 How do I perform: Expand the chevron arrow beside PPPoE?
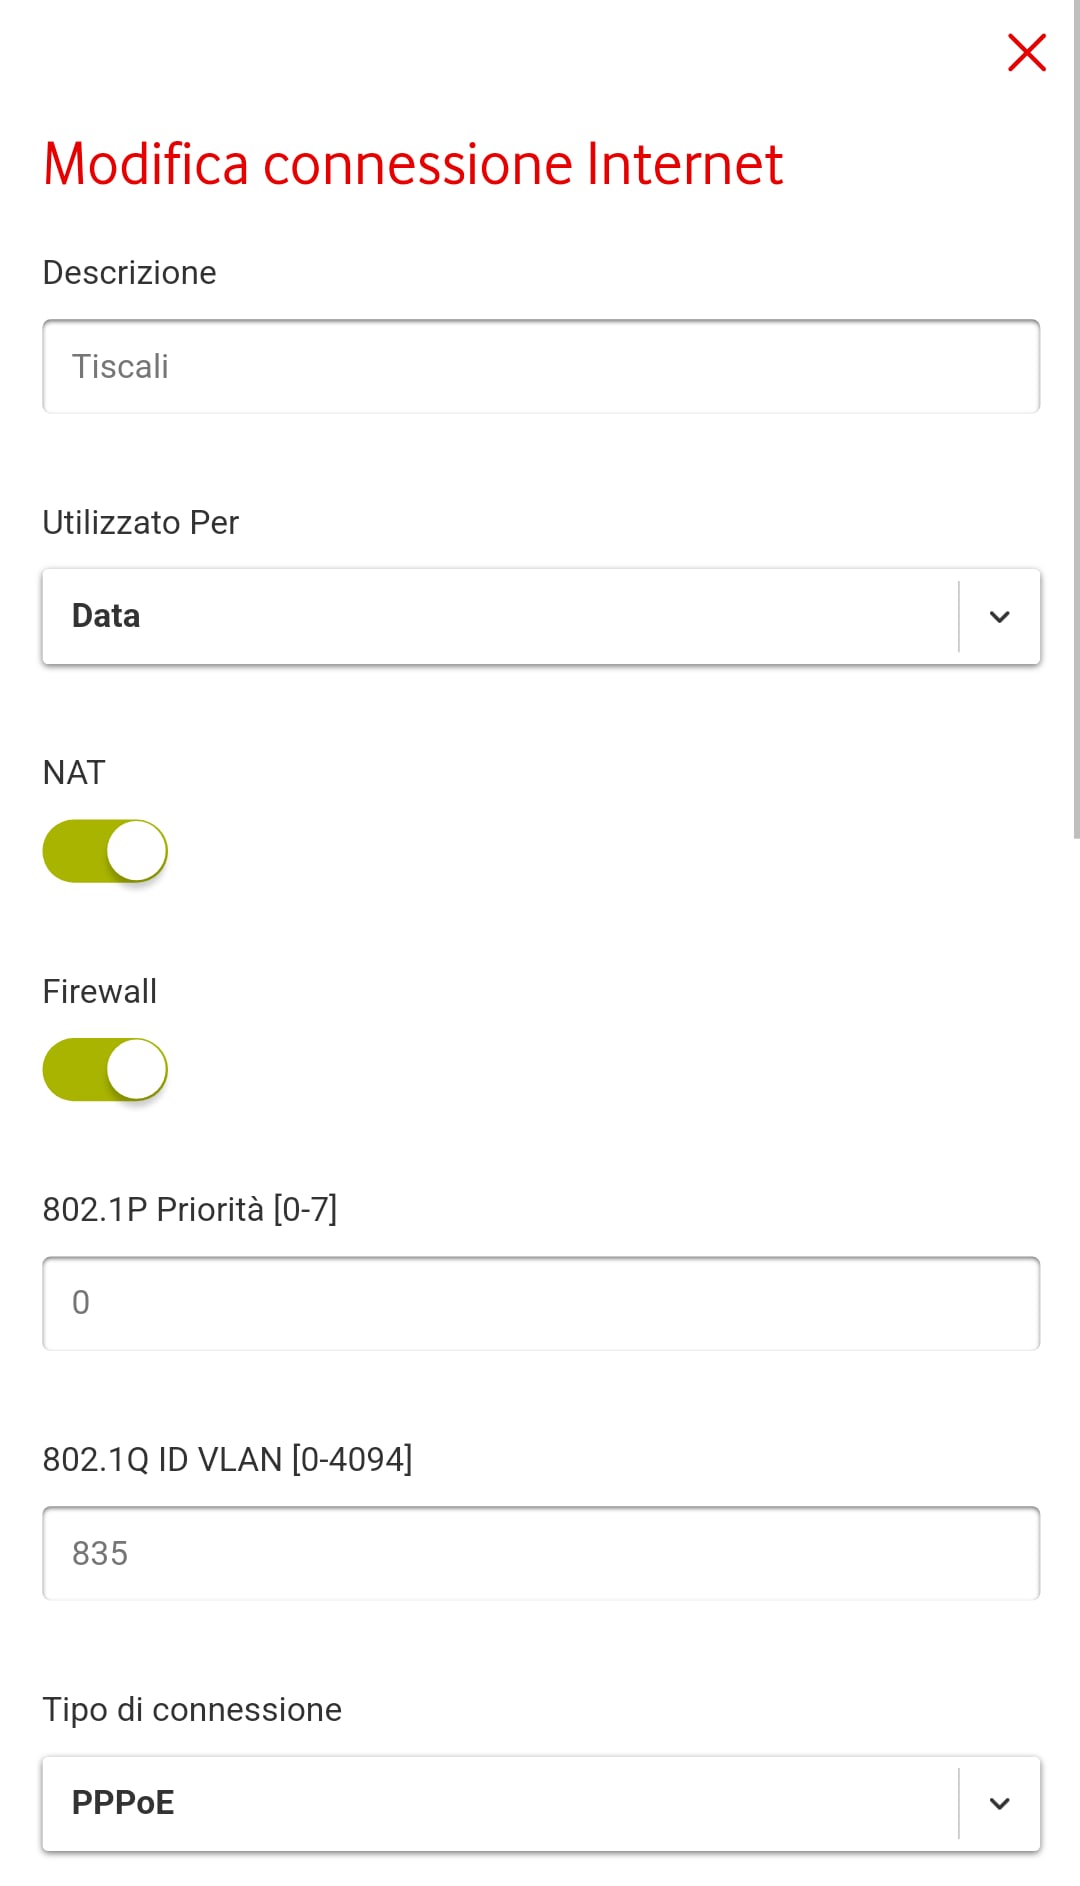[999, 1804]
